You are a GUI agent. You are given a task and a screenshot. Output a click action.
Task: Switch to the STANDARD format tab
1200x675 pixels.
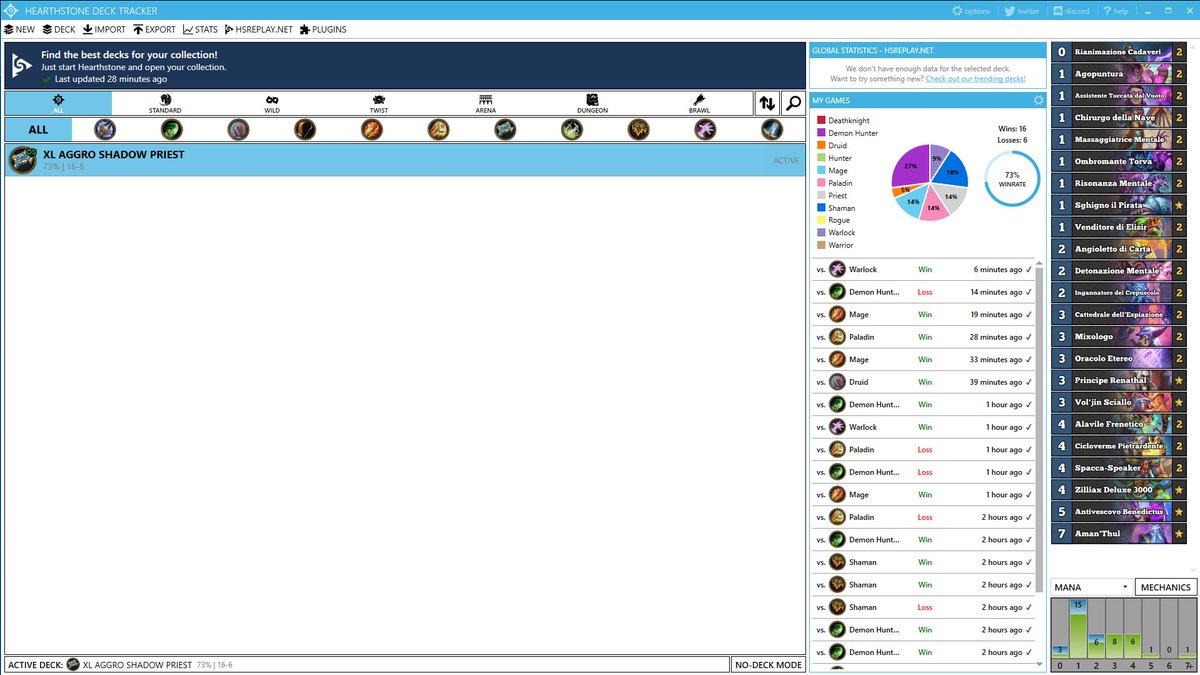pos(165,103)
